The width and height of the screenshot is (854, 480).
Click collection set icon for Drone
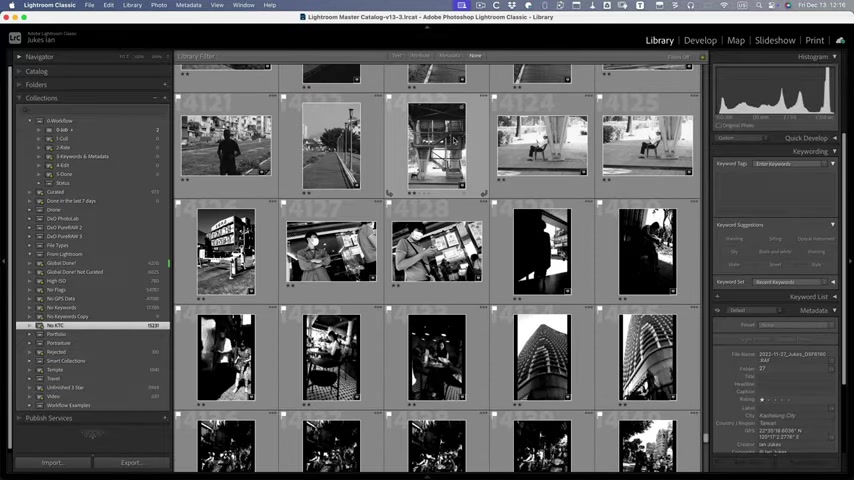click(x=40, y=210)
